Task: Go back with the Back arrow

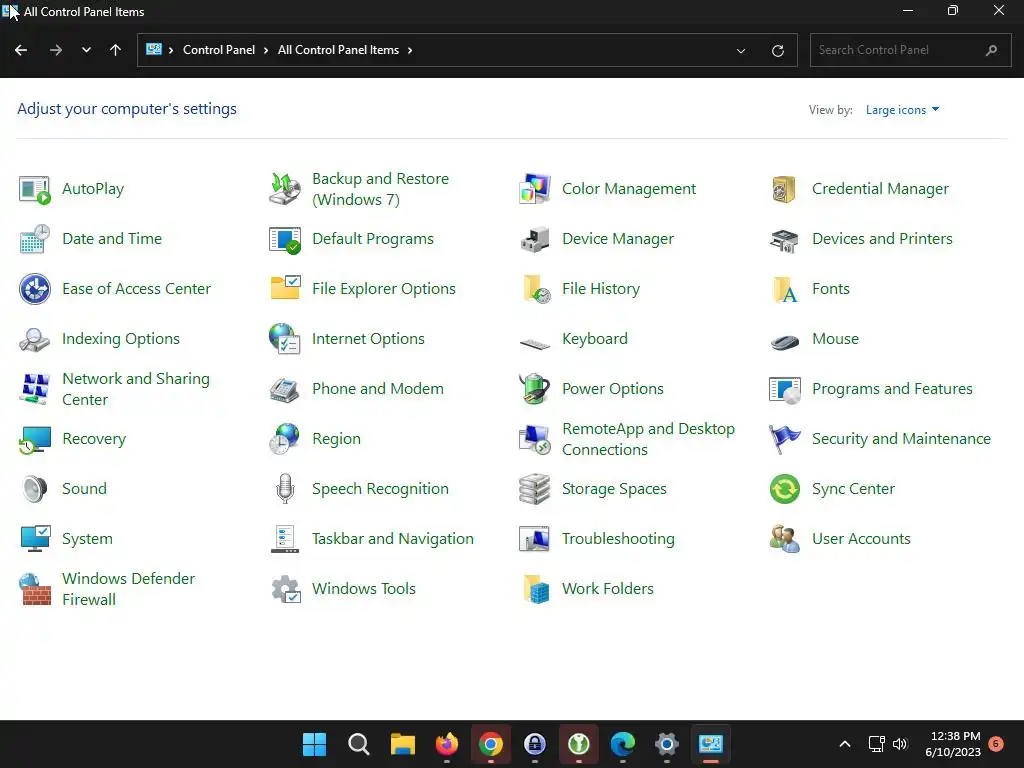Action: click(x=21, y=50)
